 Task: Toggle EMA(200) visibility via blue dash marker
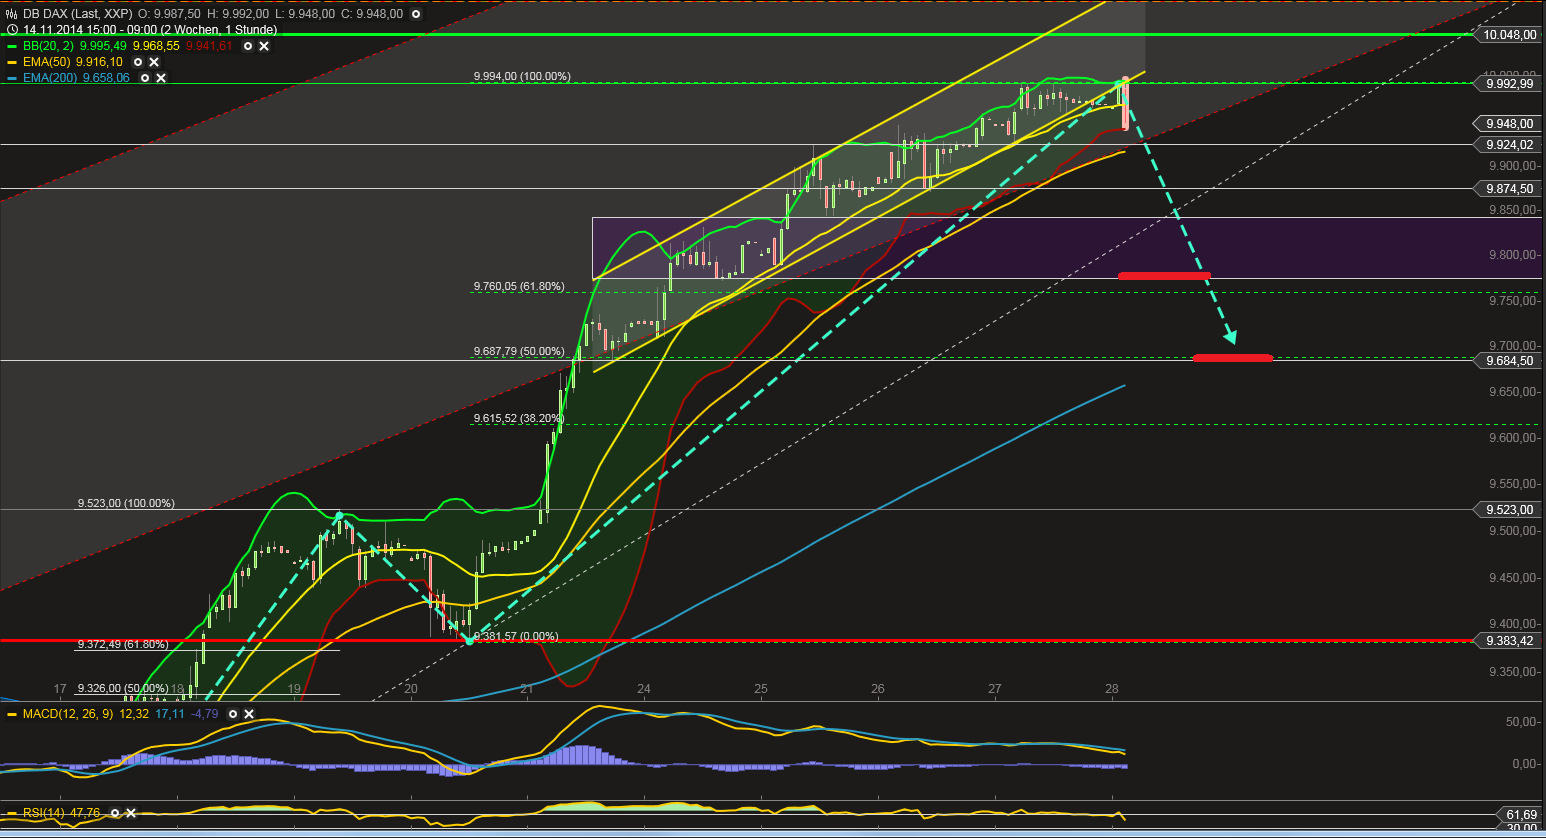pos(11,78)
